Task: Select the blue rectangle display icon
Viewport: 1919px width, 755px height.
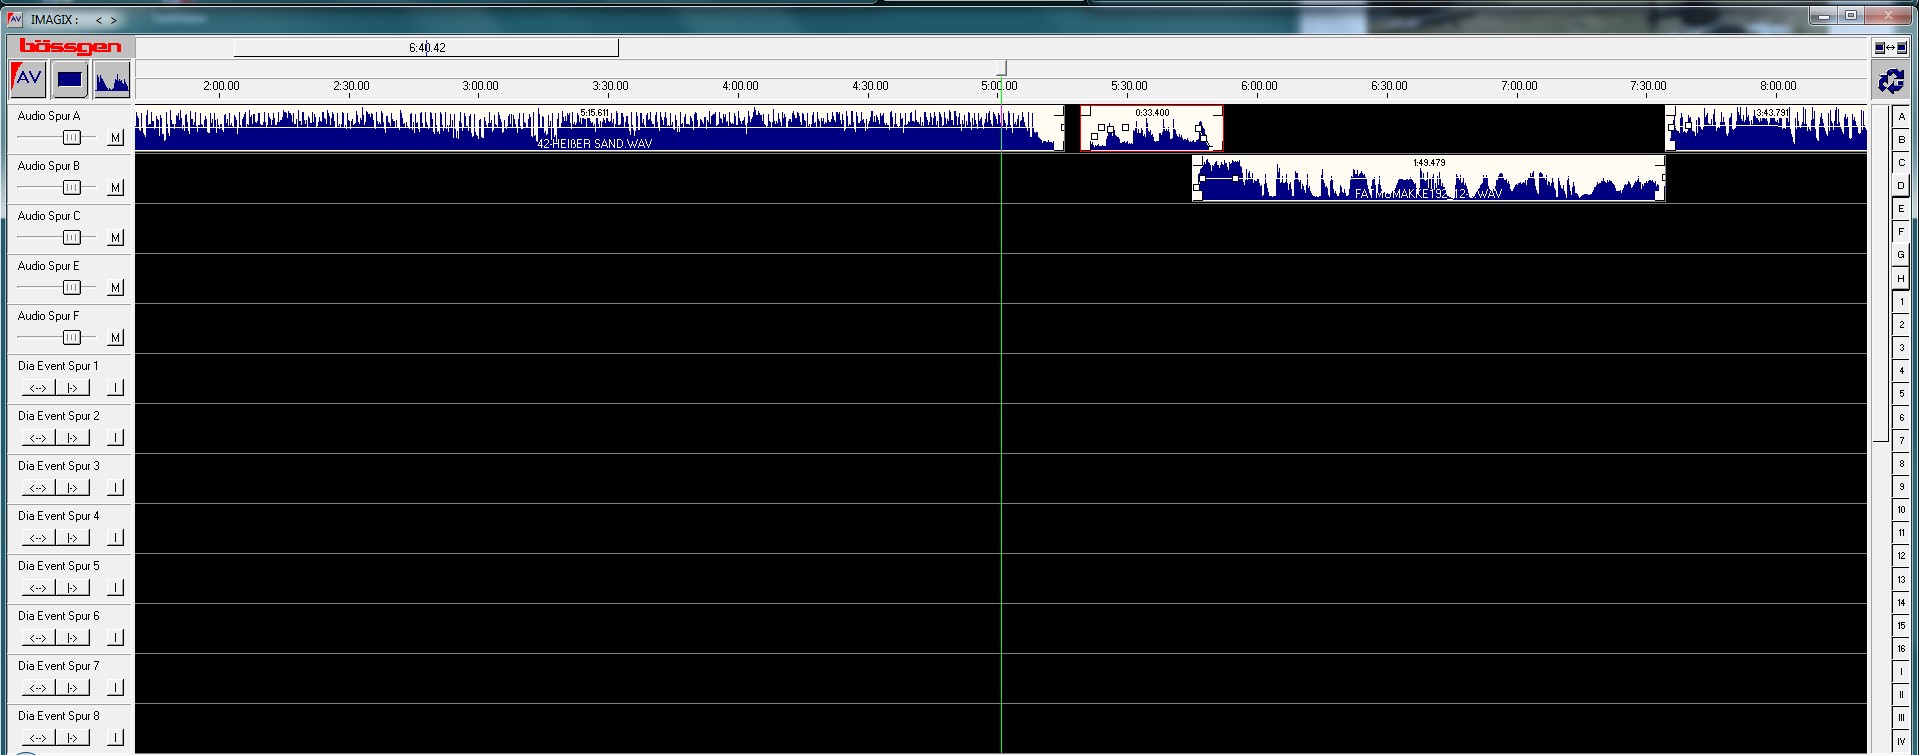Action: click(70, 79)
